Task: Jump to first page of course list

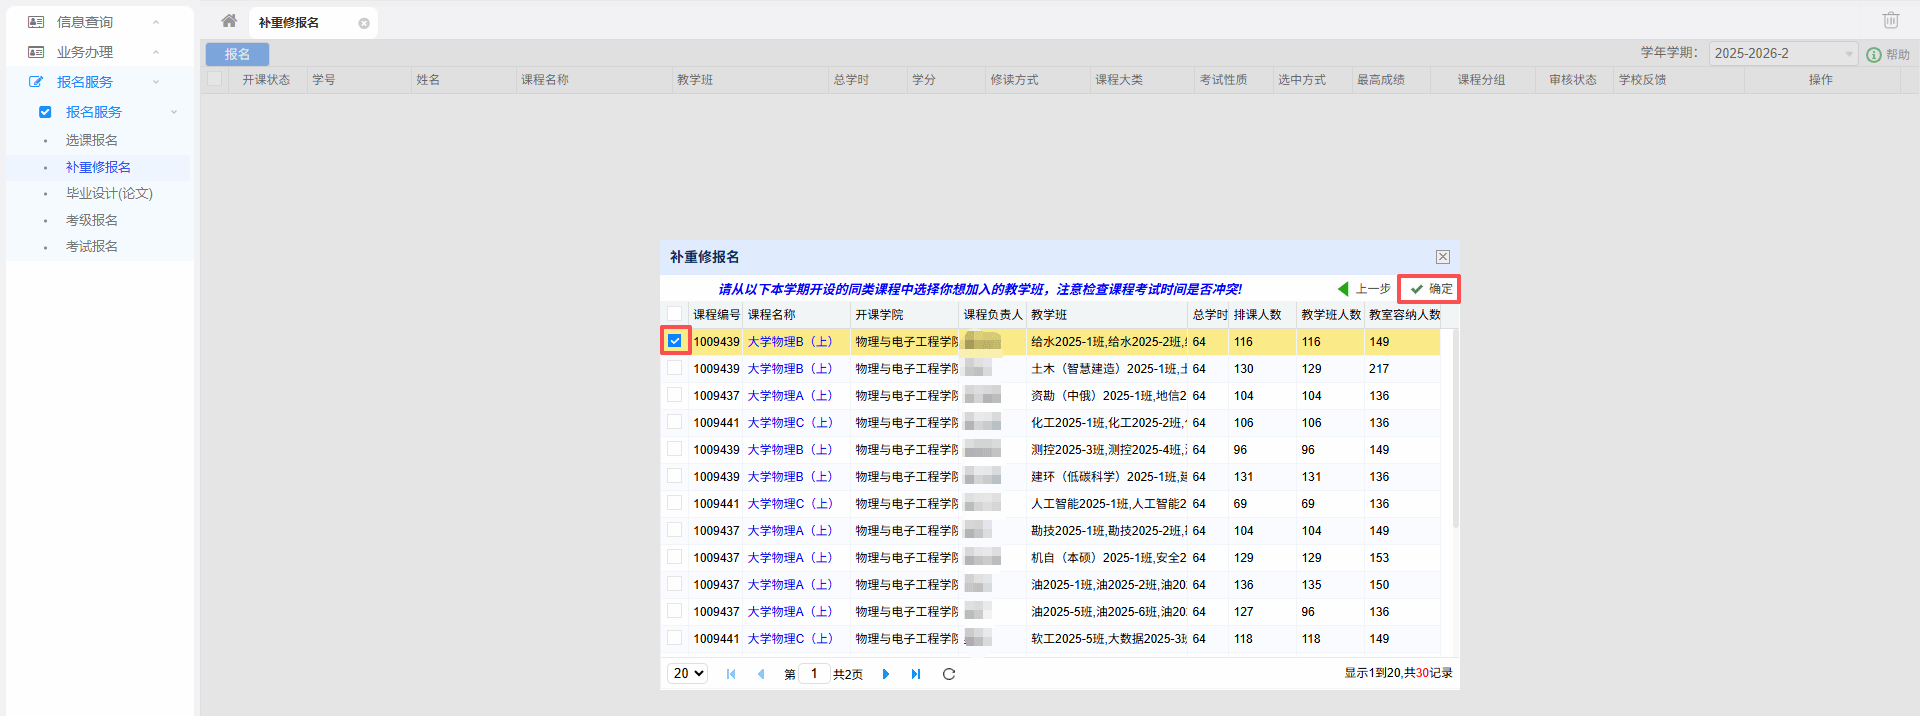Action: click(731, 674)
